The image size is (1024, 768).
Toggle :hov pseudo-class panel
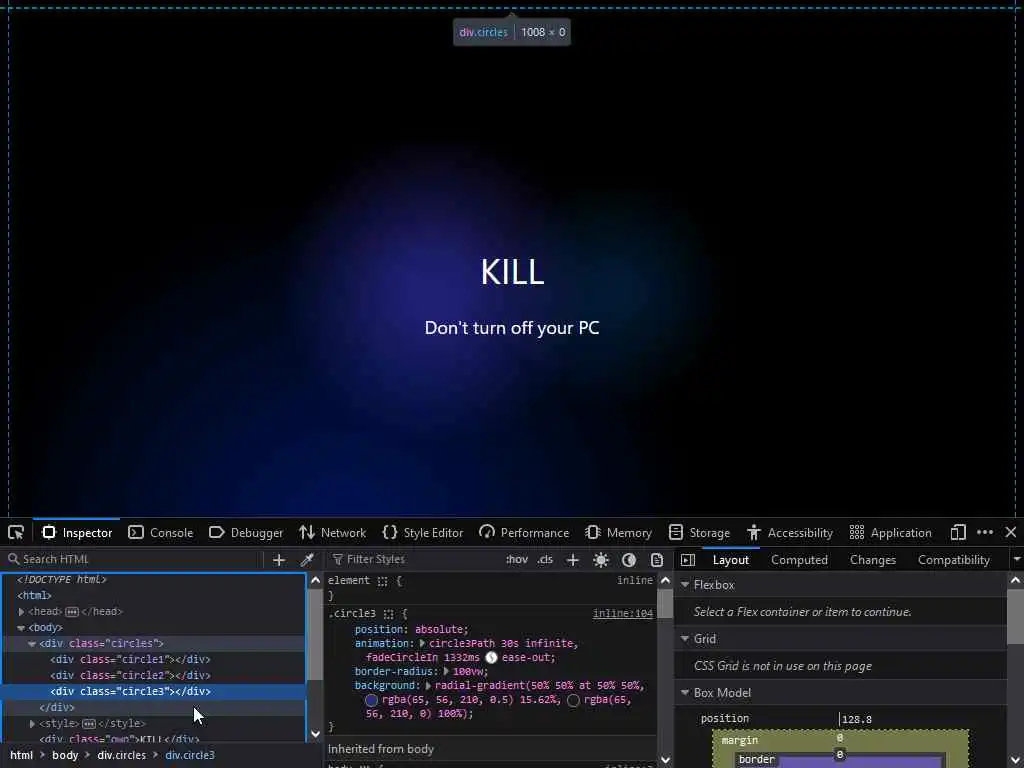(x=517, y=560)
